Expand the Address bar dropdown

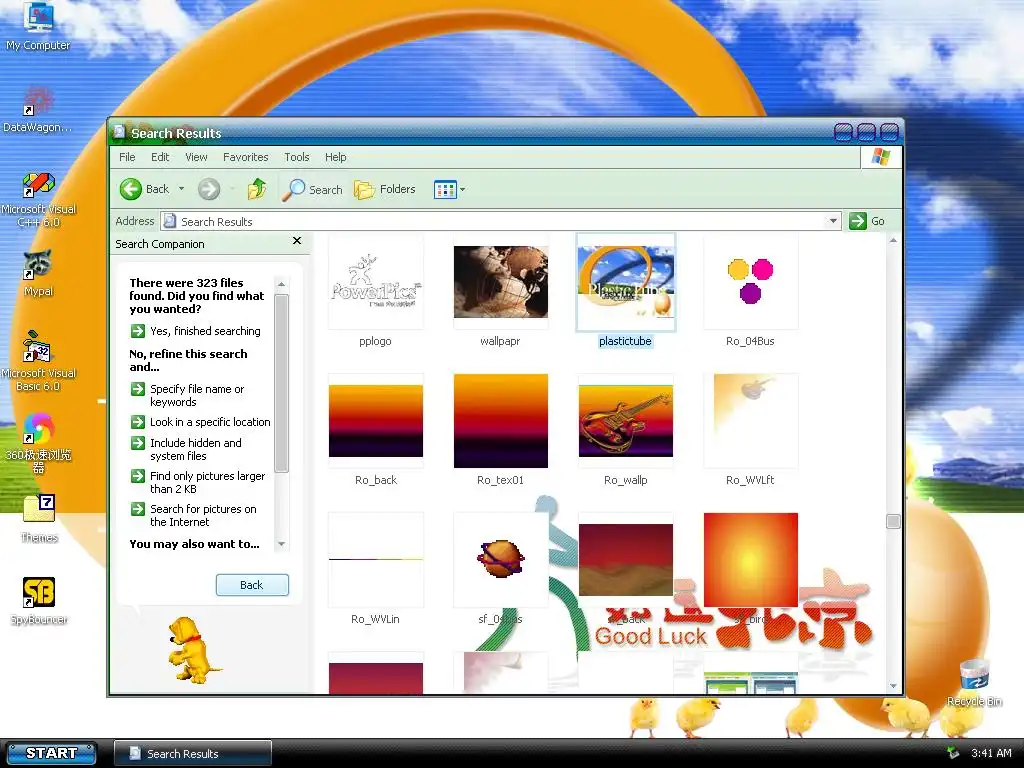[x=833, y=221]
